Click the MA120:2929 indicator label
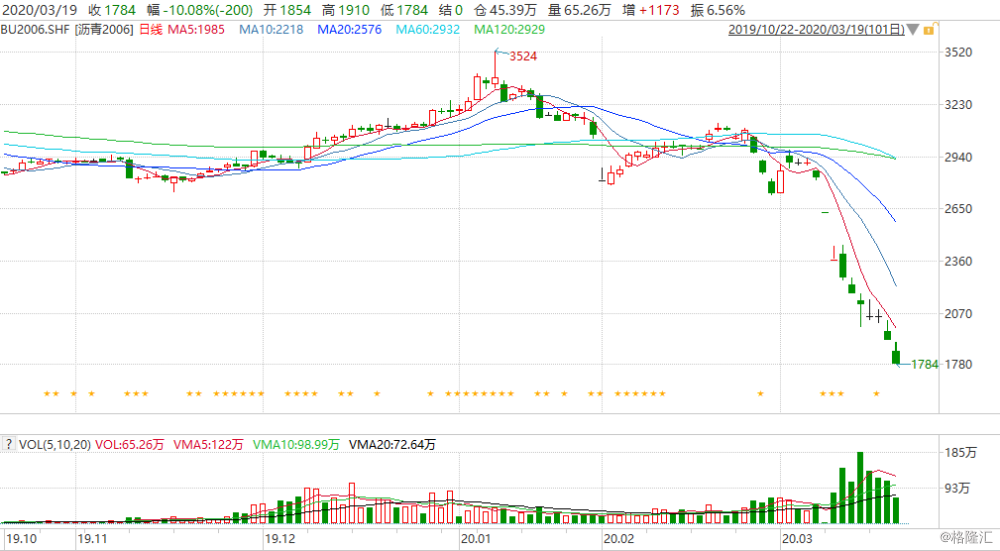This screenshot has height=551, width=1000. pos(510,29)
